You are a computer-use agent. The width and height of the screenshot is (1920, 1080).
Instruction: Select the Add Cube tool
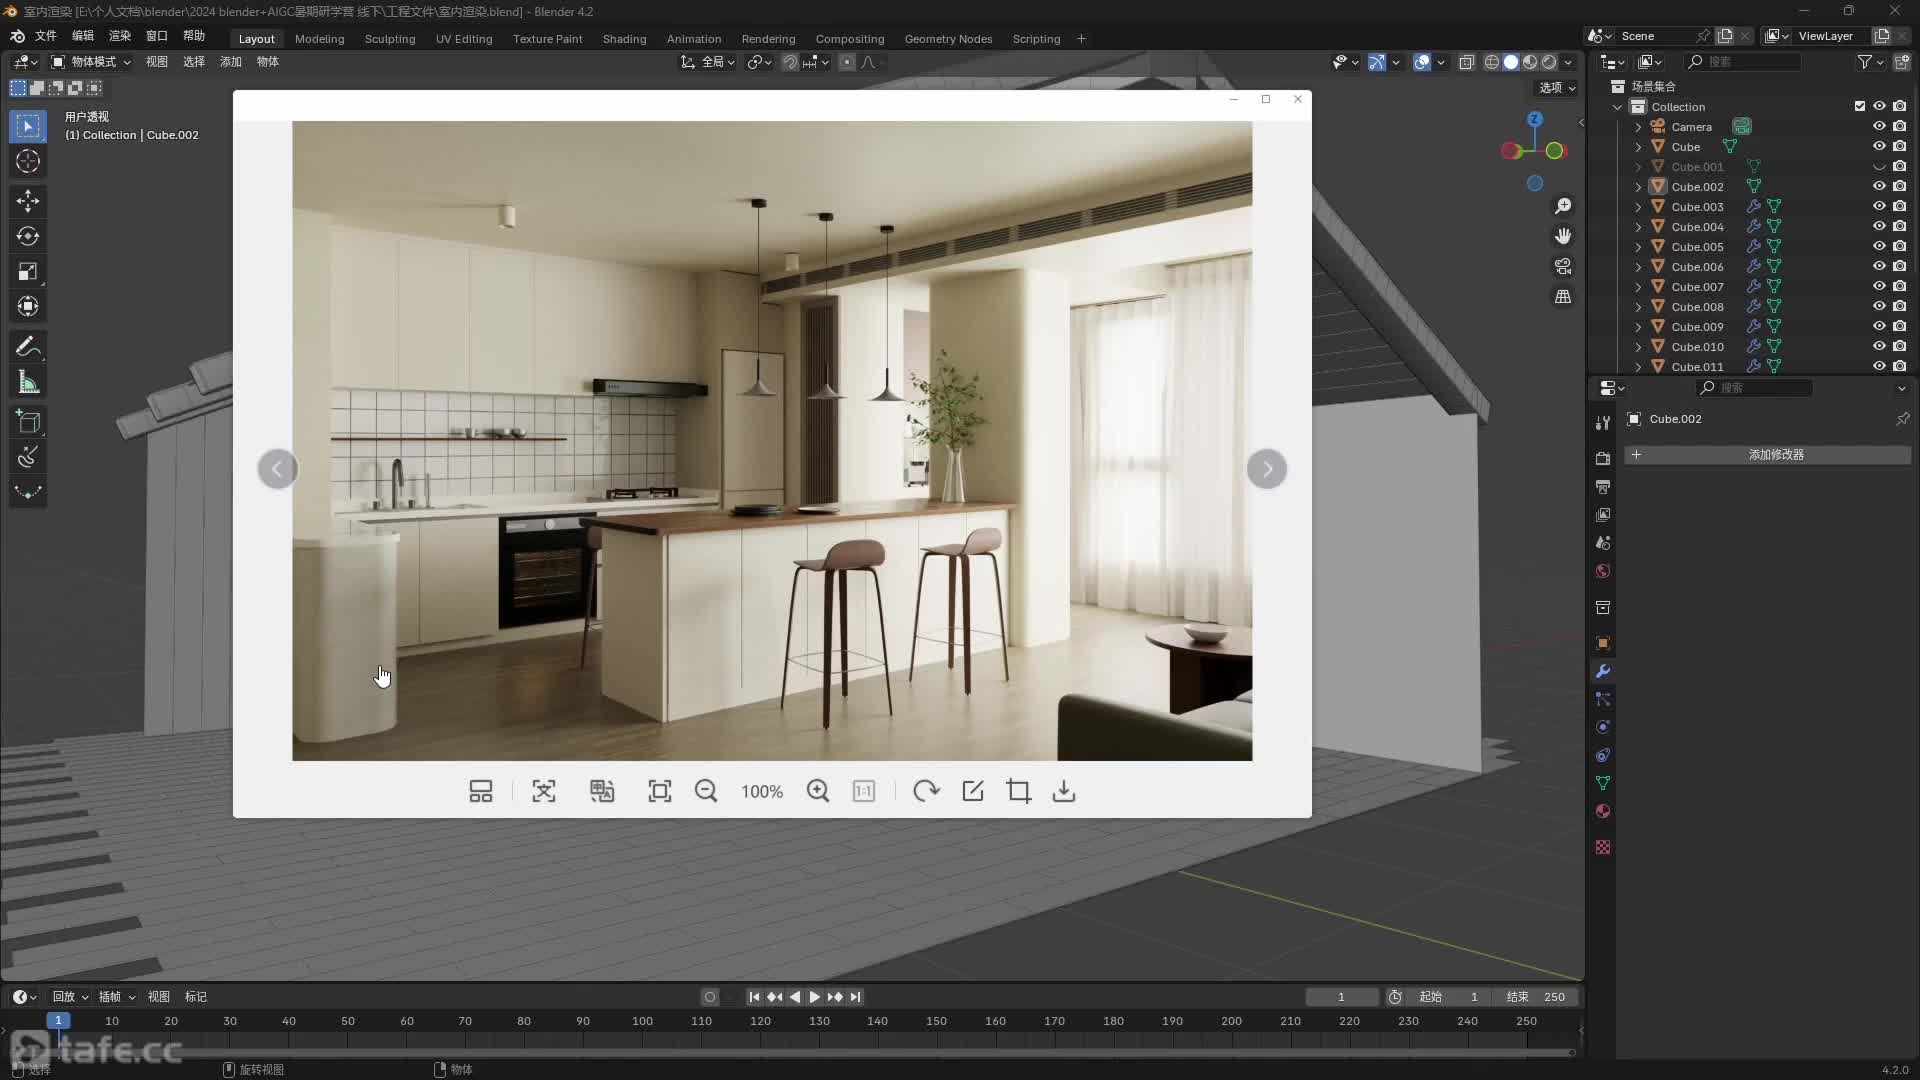[x=28, y=422]
